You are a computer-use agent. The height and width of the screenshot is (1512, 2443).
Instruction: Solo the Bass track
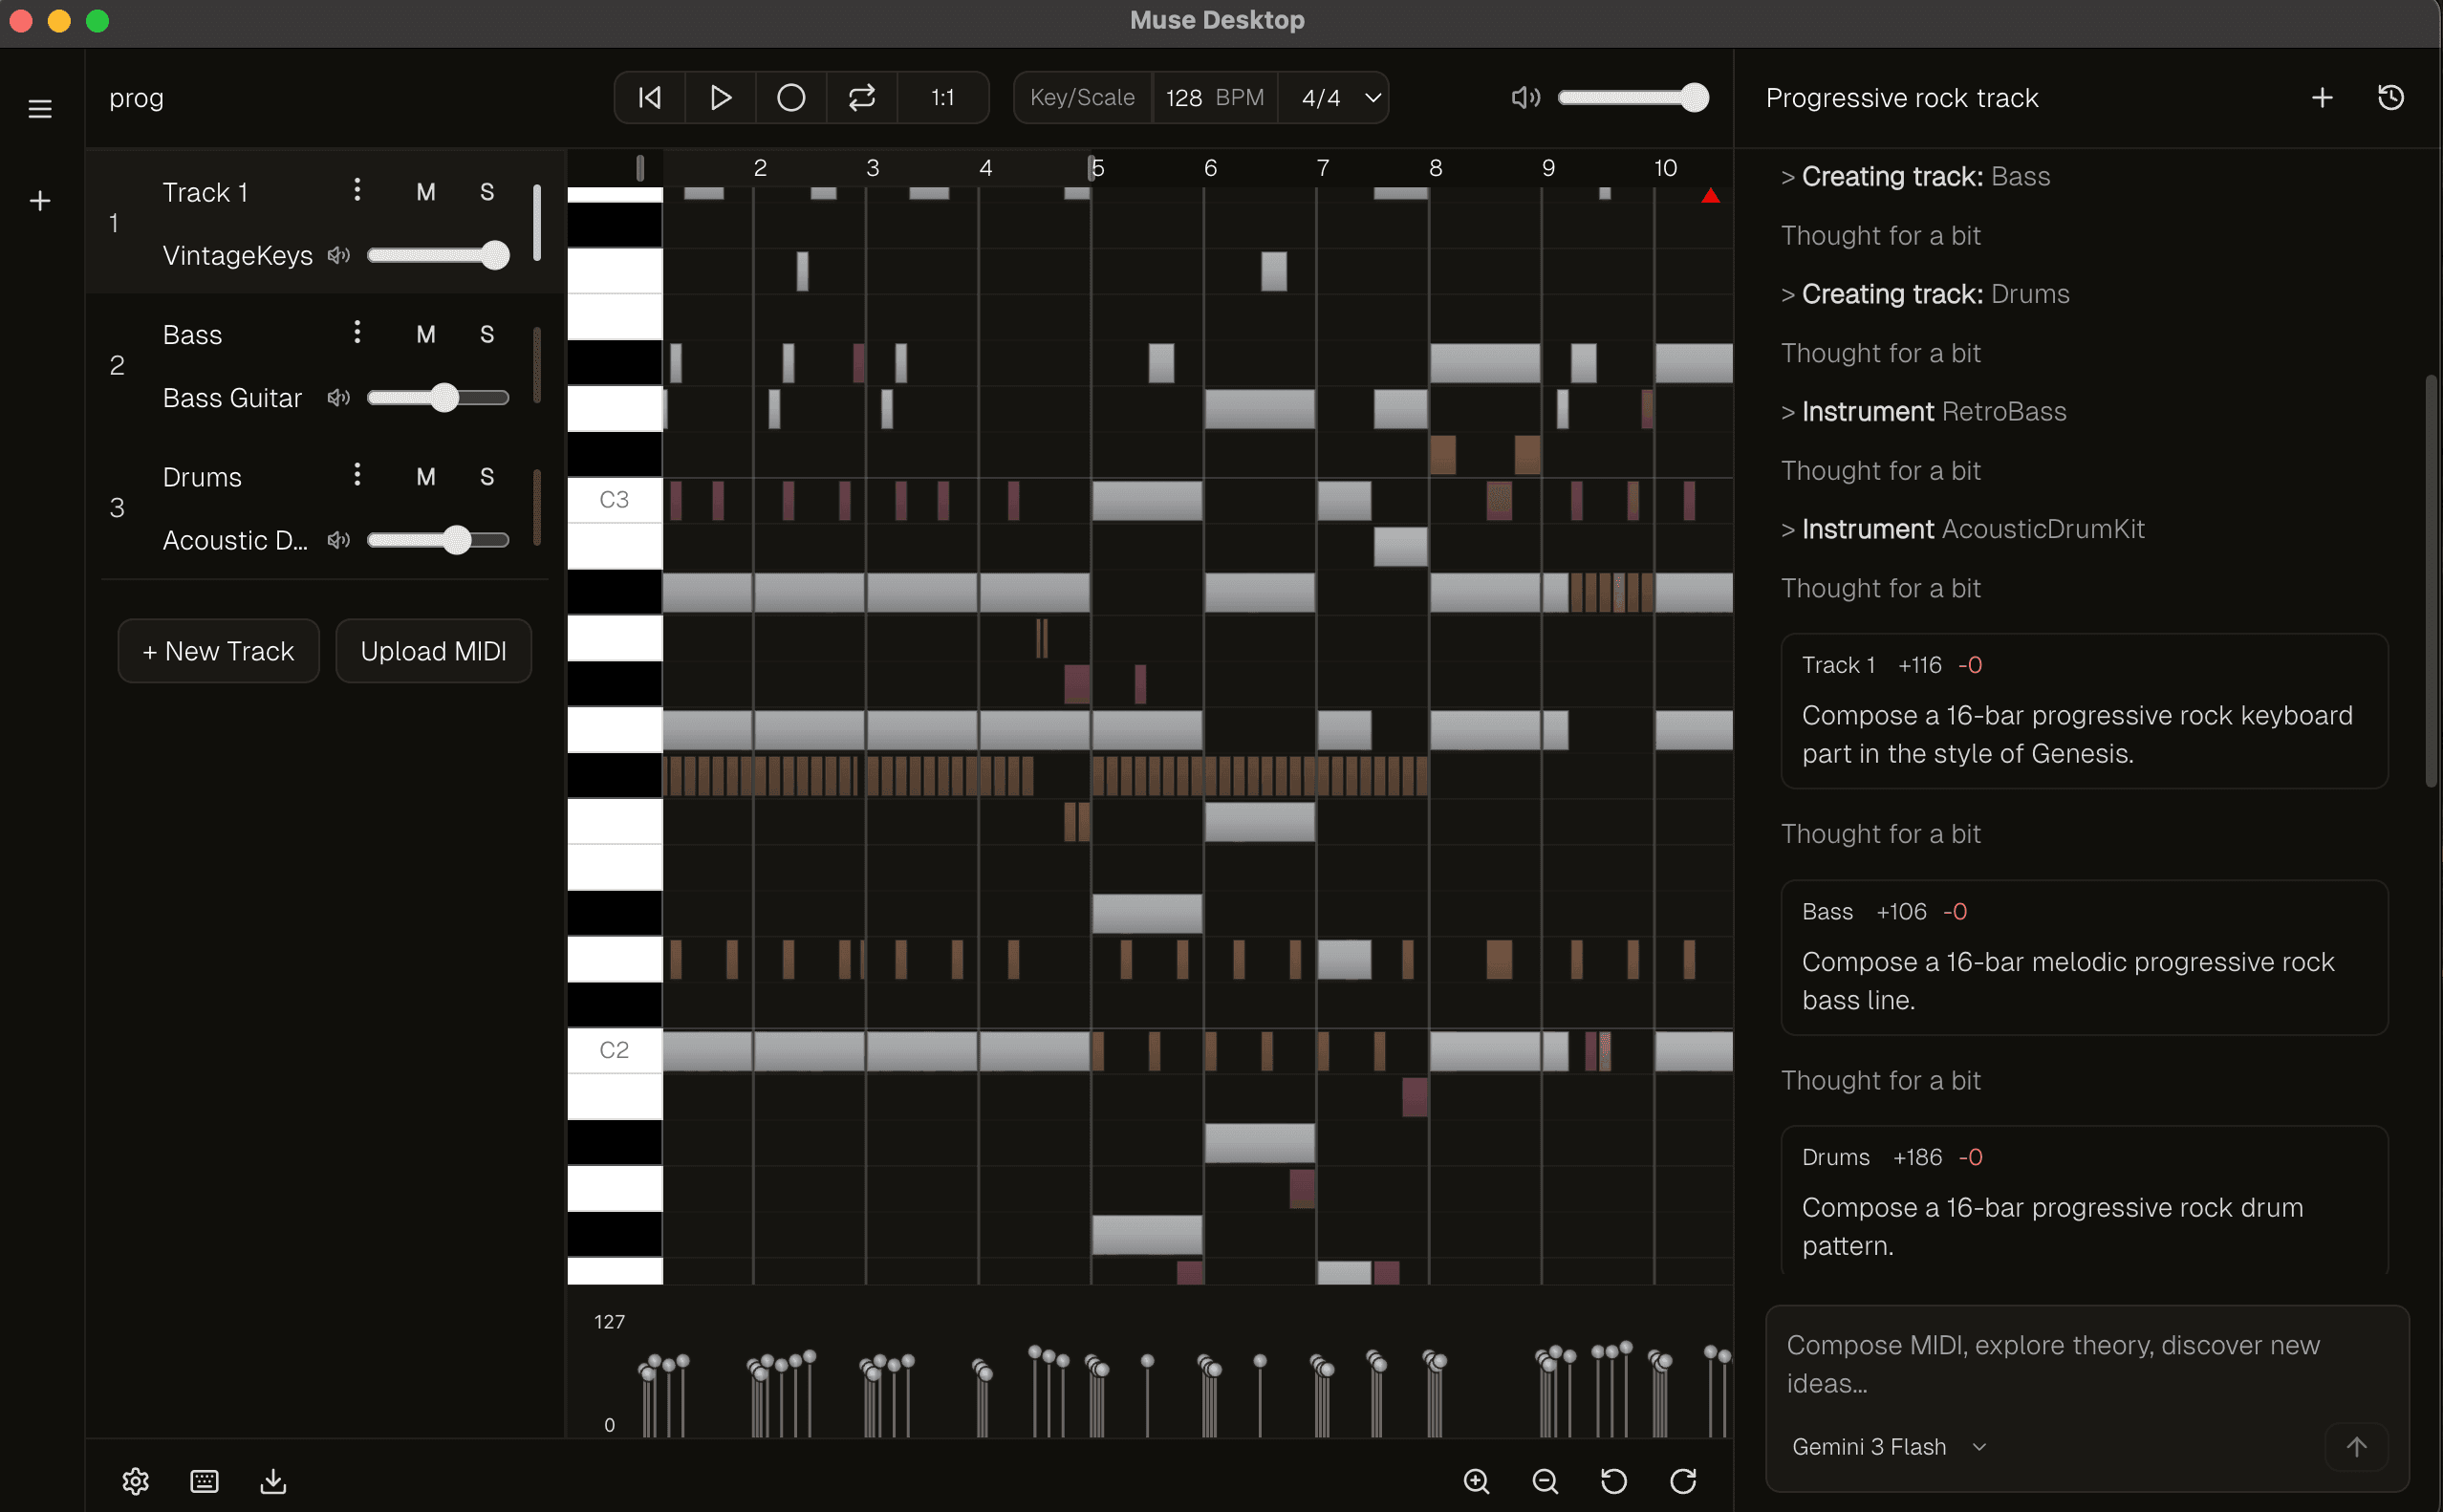[x=487, y=334]
